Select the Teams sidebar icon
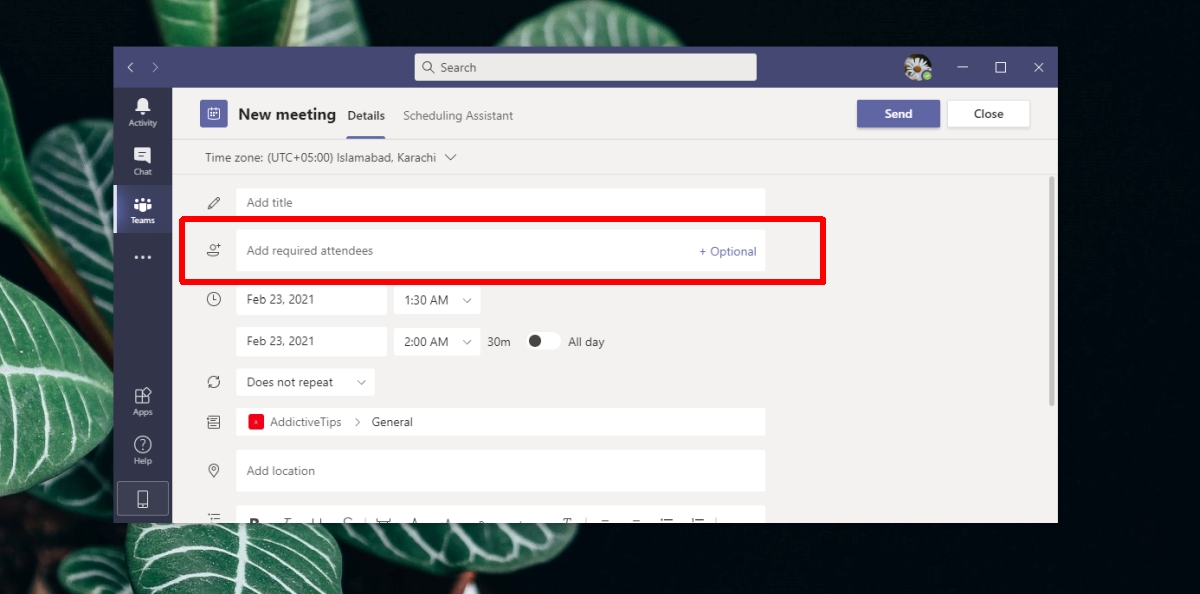 (143, 209)
